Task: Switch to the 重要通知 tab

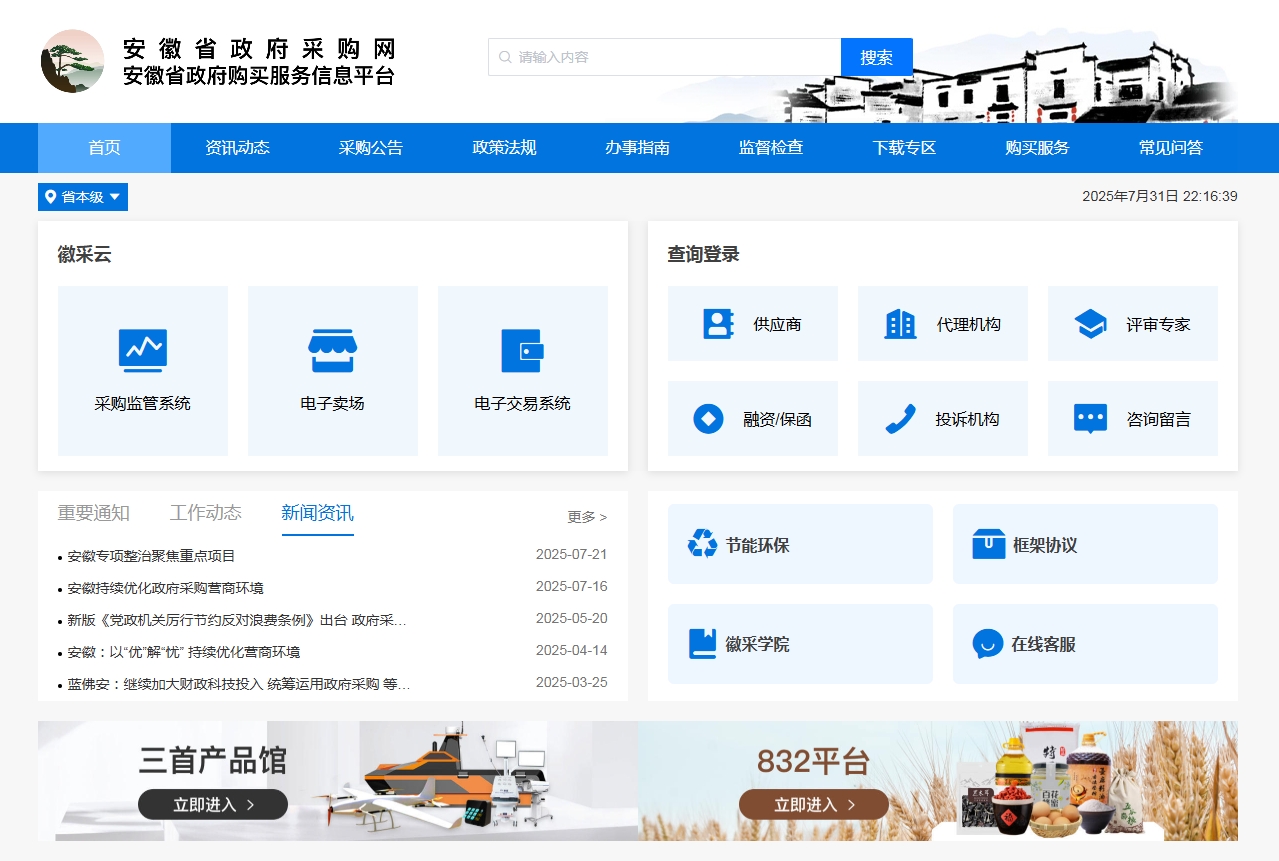Action: coord(92,513)
